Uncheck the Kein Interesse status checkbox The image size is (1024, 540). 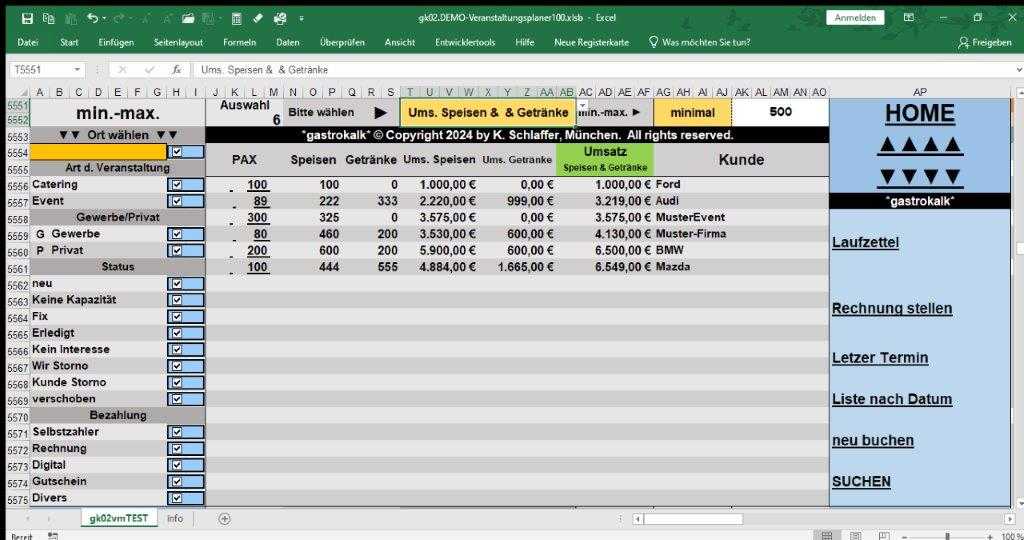(177, 350)
